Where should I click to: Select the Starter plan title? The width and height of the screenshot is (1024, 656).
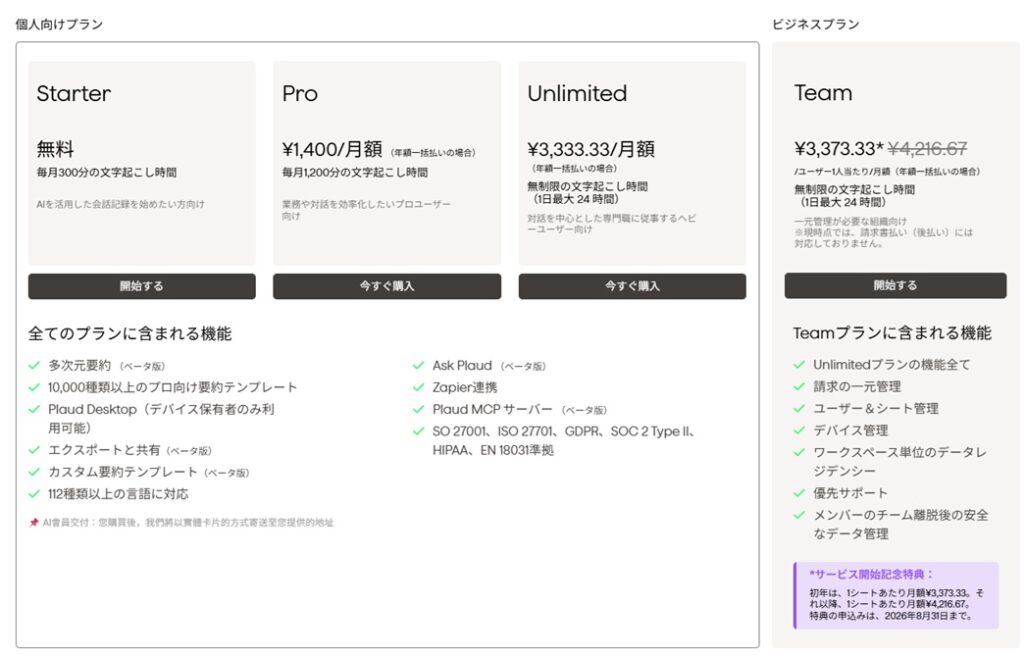74,93
